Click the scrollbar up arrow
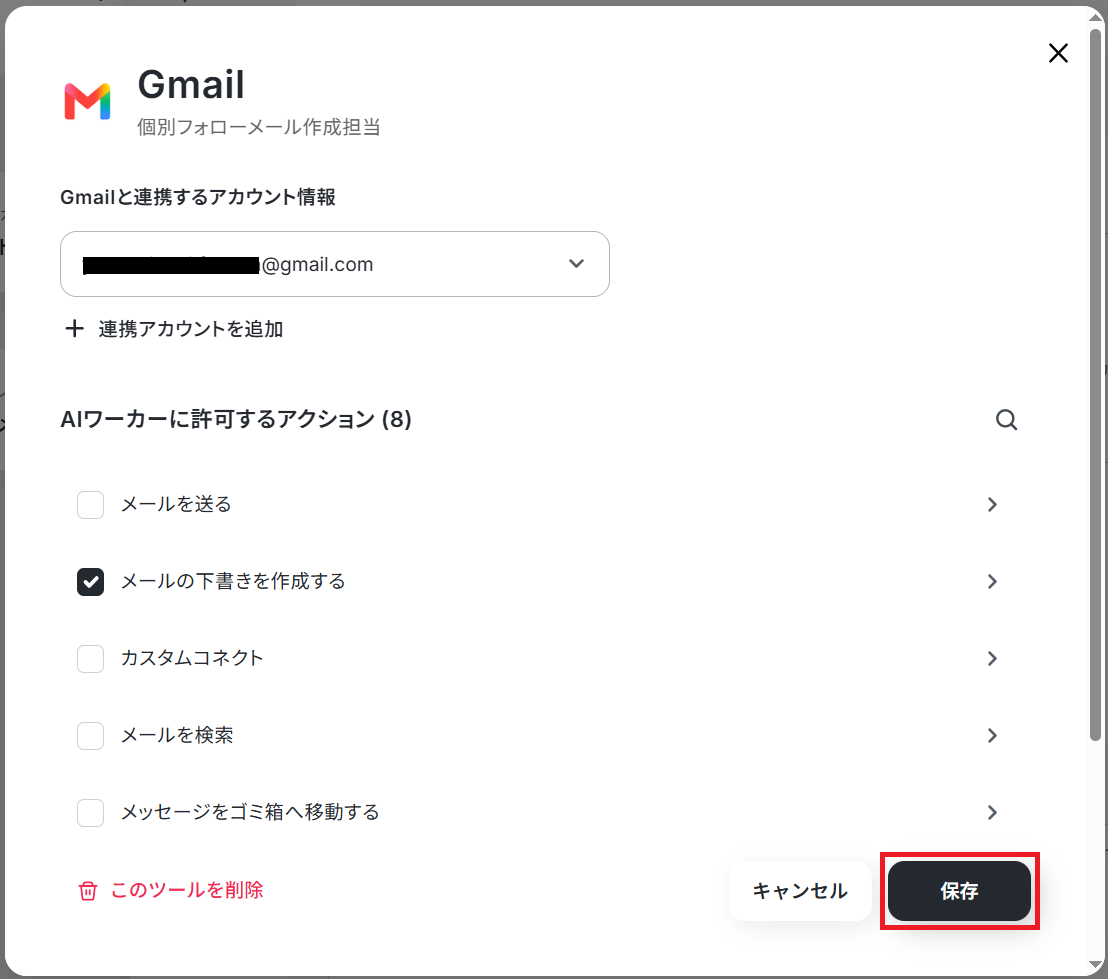The width and height of the screenshot is (1108, 979). tap(1095, 17)
